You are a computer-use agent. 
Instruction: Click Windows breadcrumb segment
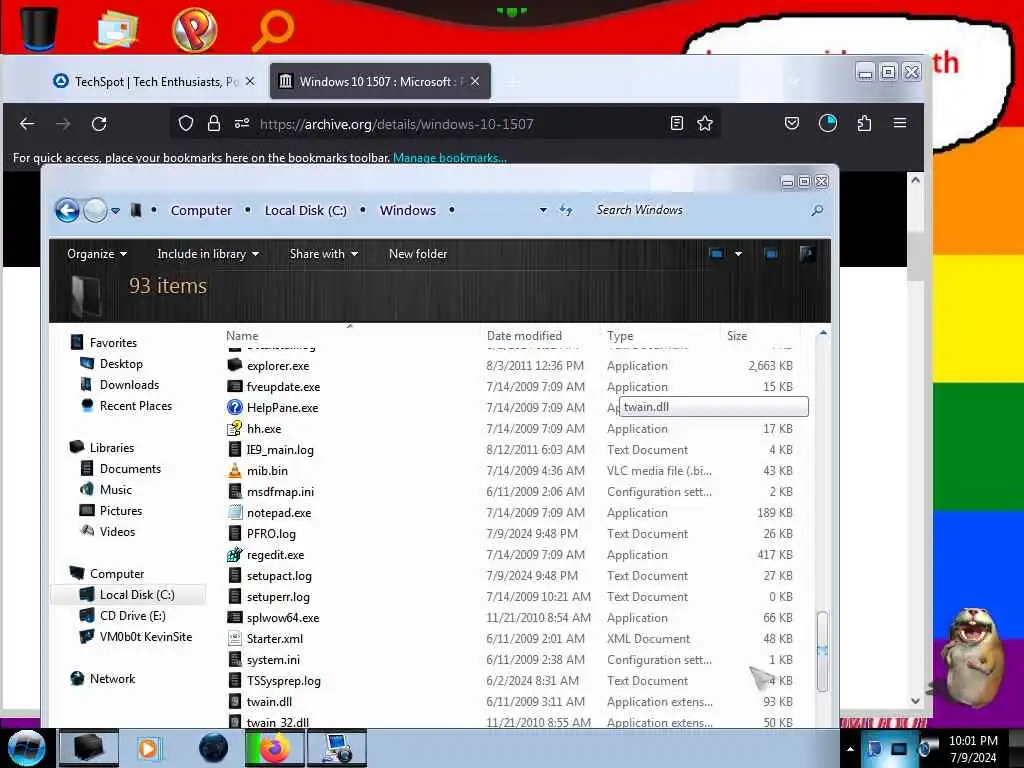(x=408, y=210)
